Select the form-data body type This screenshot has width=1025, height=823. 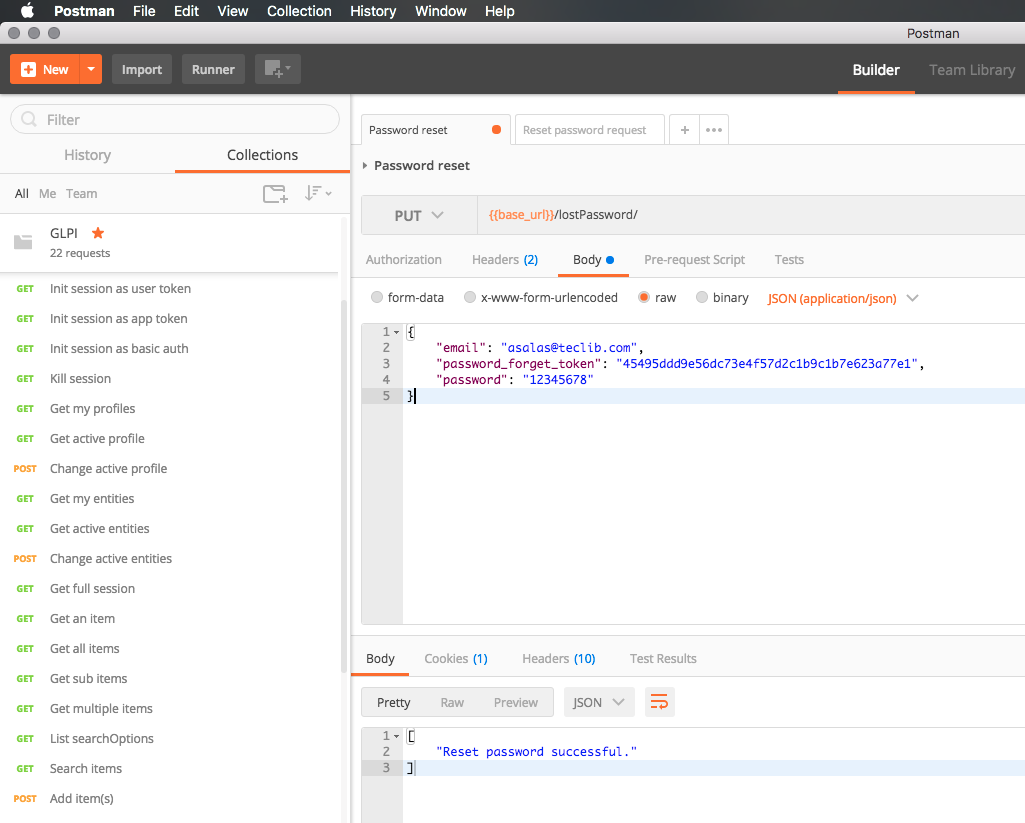click(x=377, y=297)
